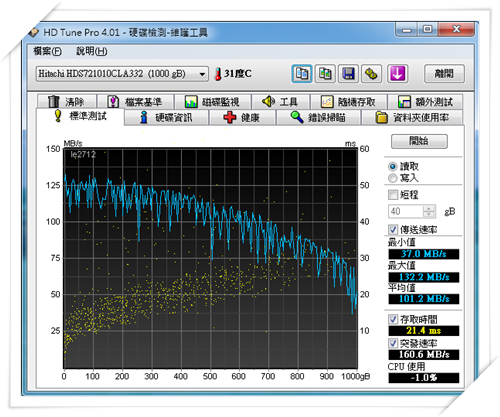This screenshot has height=417, width=500.
Task: Click the scatter icon on 隨機存取 tab
Action: [x=327, y=102]
